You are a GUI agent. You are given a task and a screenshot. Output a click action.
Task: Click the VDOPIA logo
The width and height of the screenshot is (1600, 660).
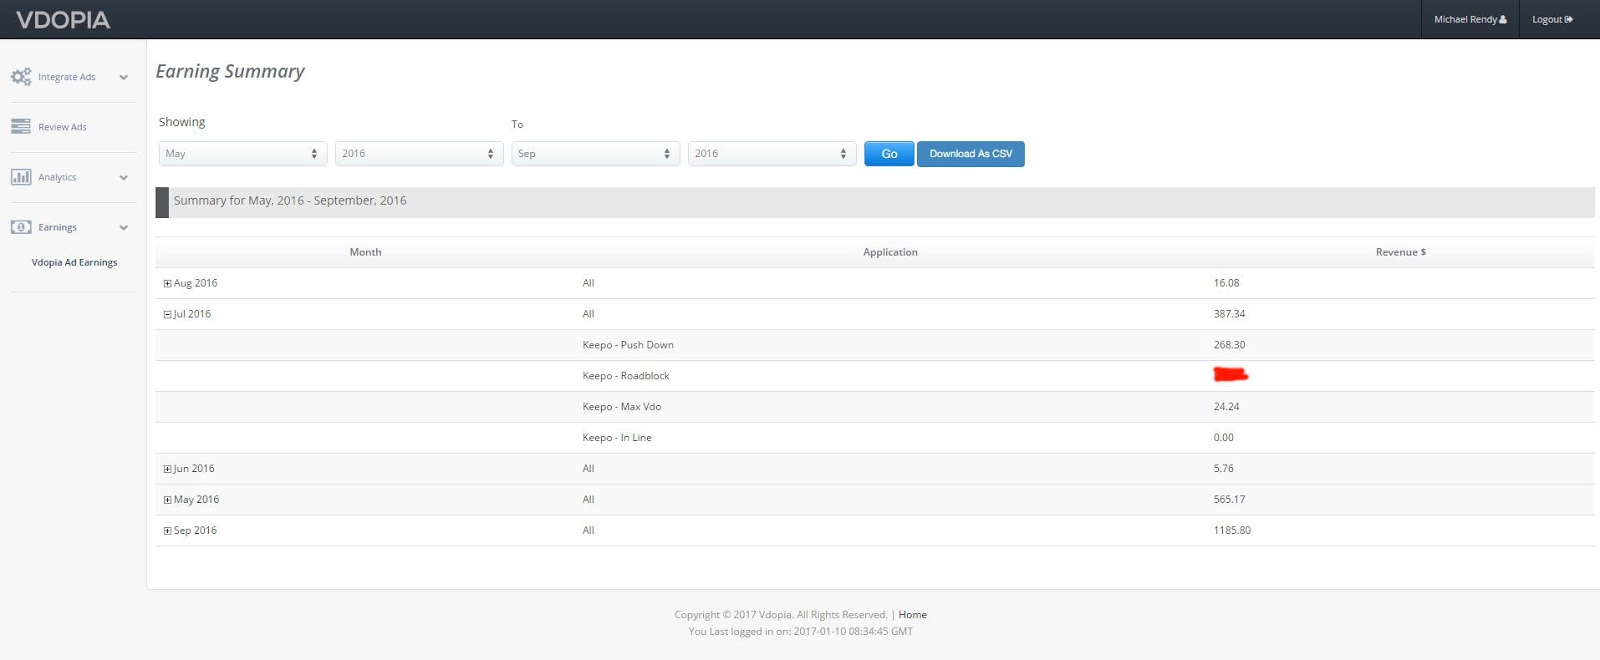(x=63, y=20)
